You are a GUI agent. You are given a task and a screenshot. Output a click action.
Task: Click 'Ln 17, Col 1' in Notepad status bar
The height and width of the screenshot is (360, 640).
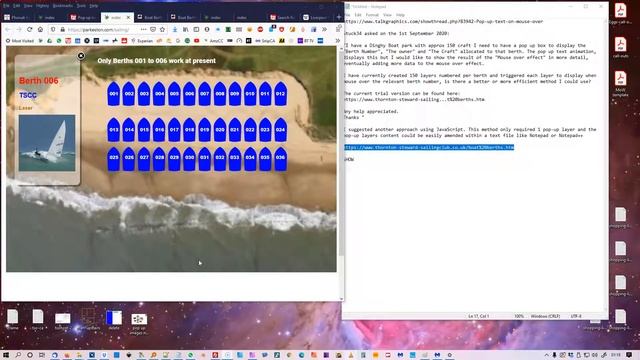coord(479,316)
